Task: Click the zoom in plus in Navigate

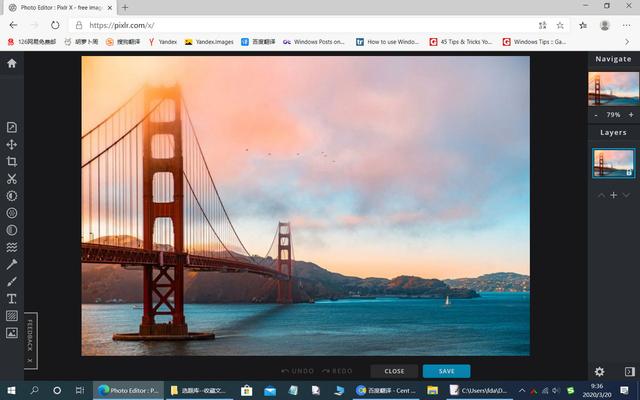Action: pyautogui.click(x=631, y=115)
